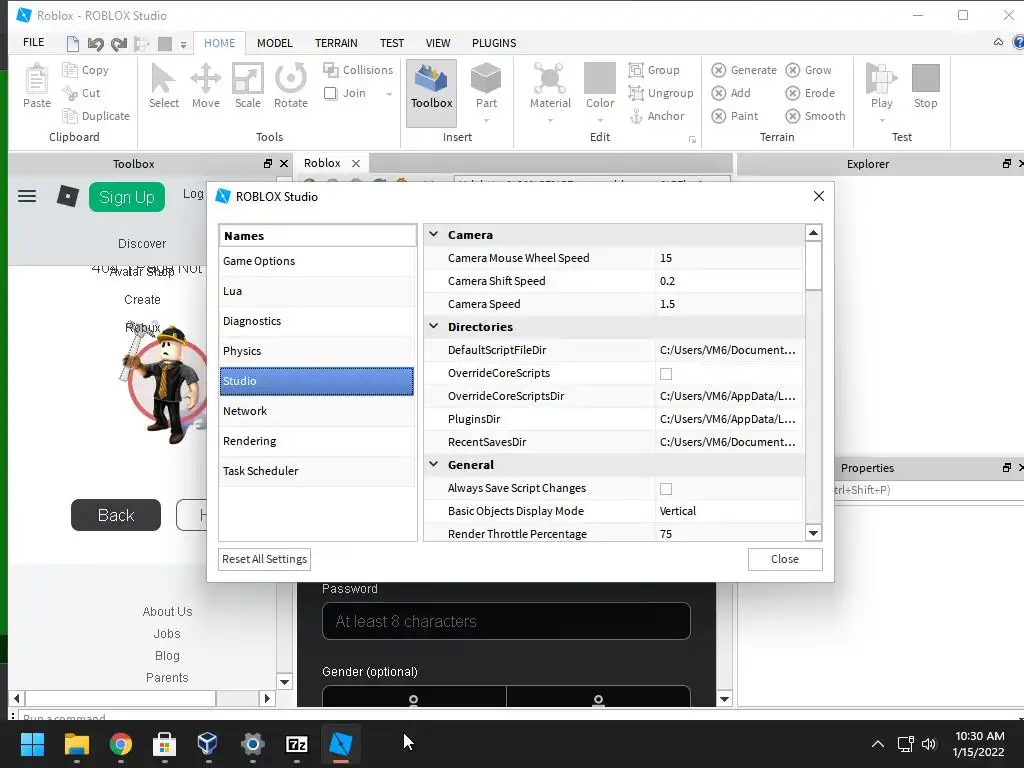Open 7-Zip from the taskbar
The width and height of the screenshot is (1024, 768).
tap(296, 744)
